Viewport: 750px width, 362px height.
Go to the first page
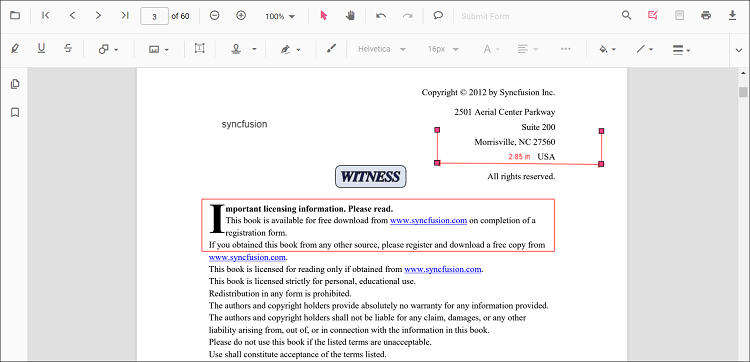46,16
